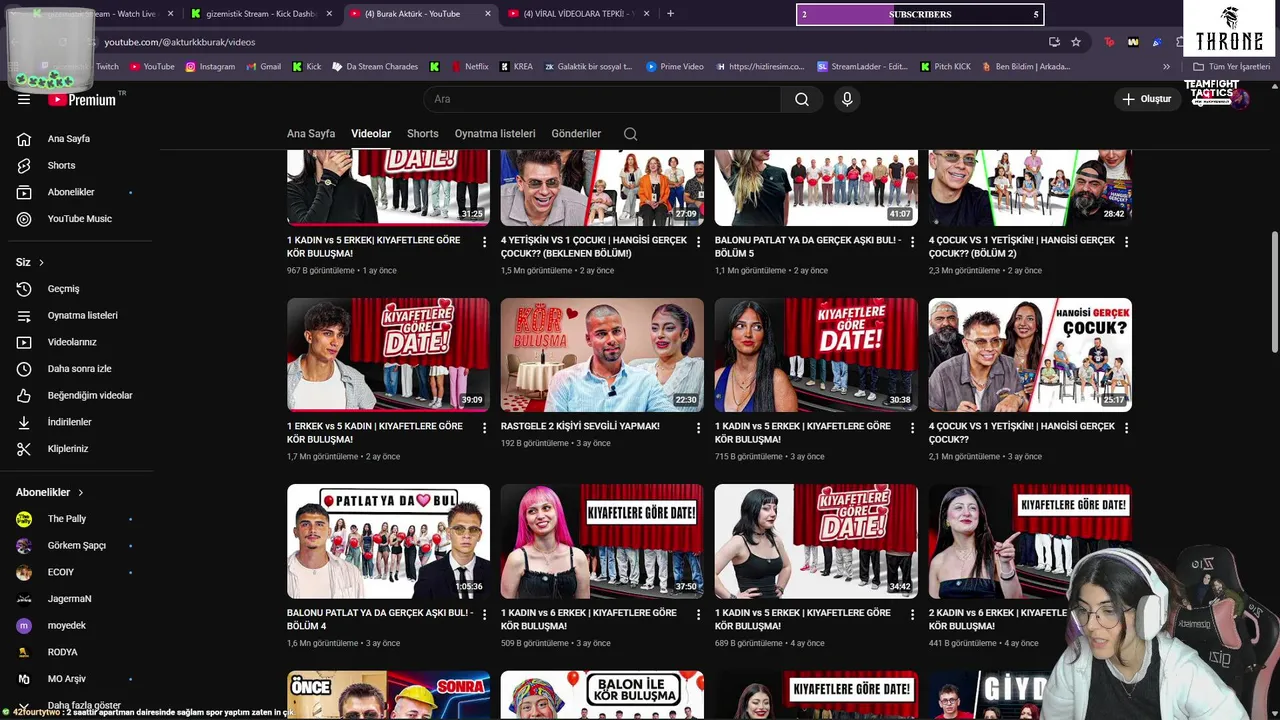Click the Netflix bookmark
1280x720 pixels.
pos(470,67)
